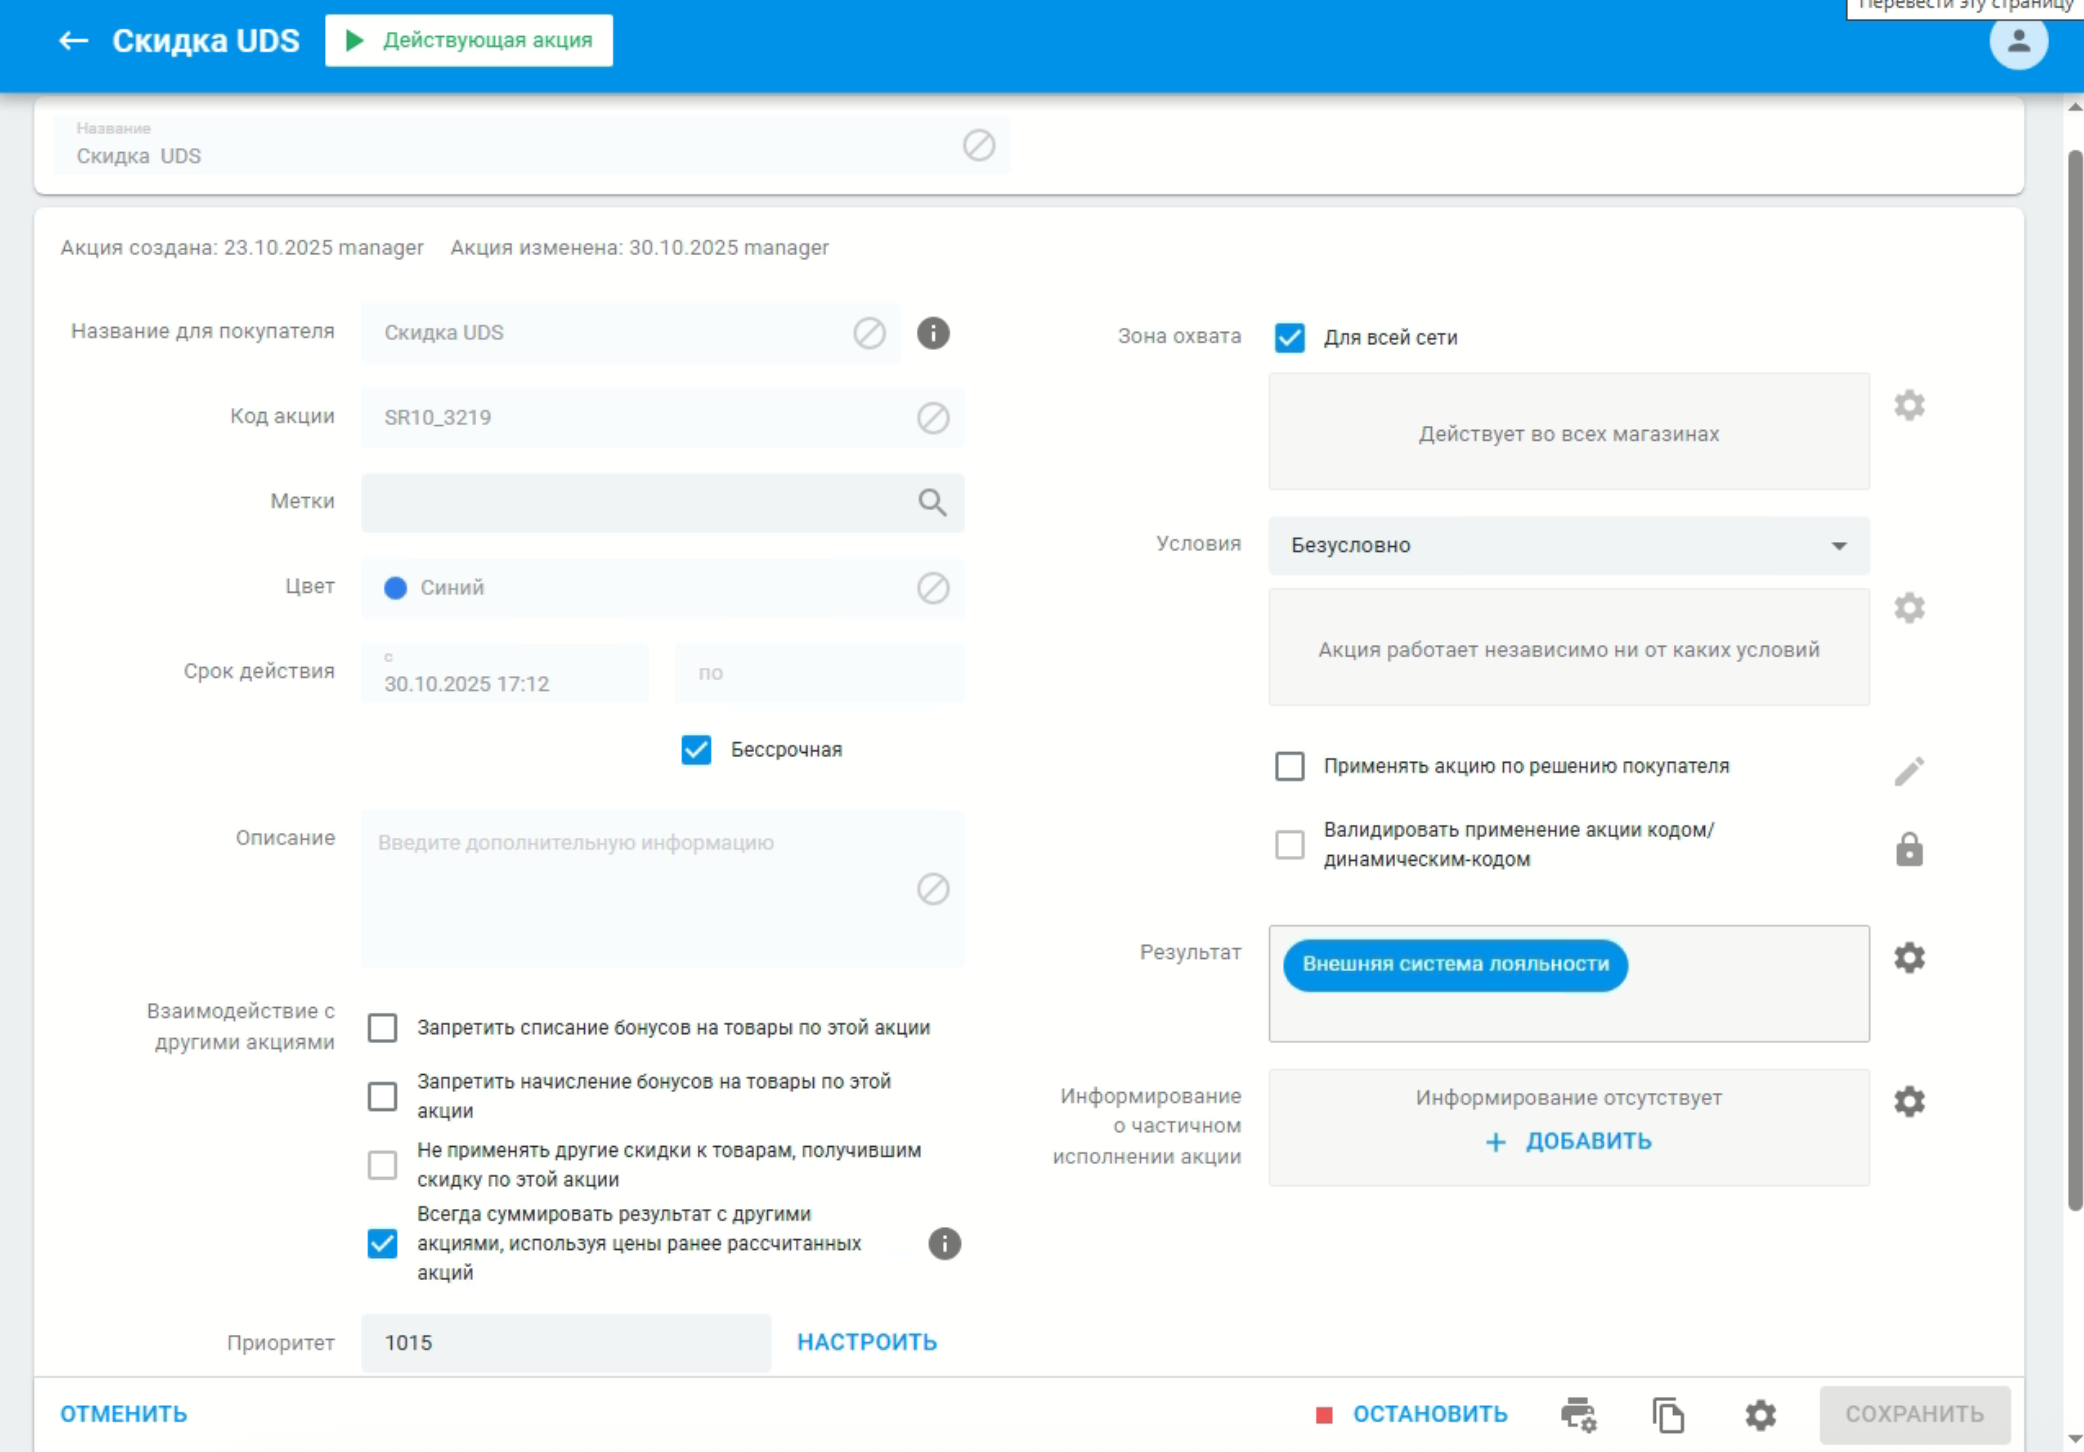Click the plus icon beside ДОБАВИТЬ
This screenshot has height=1452, width=2084.
coord(1495,1142)
